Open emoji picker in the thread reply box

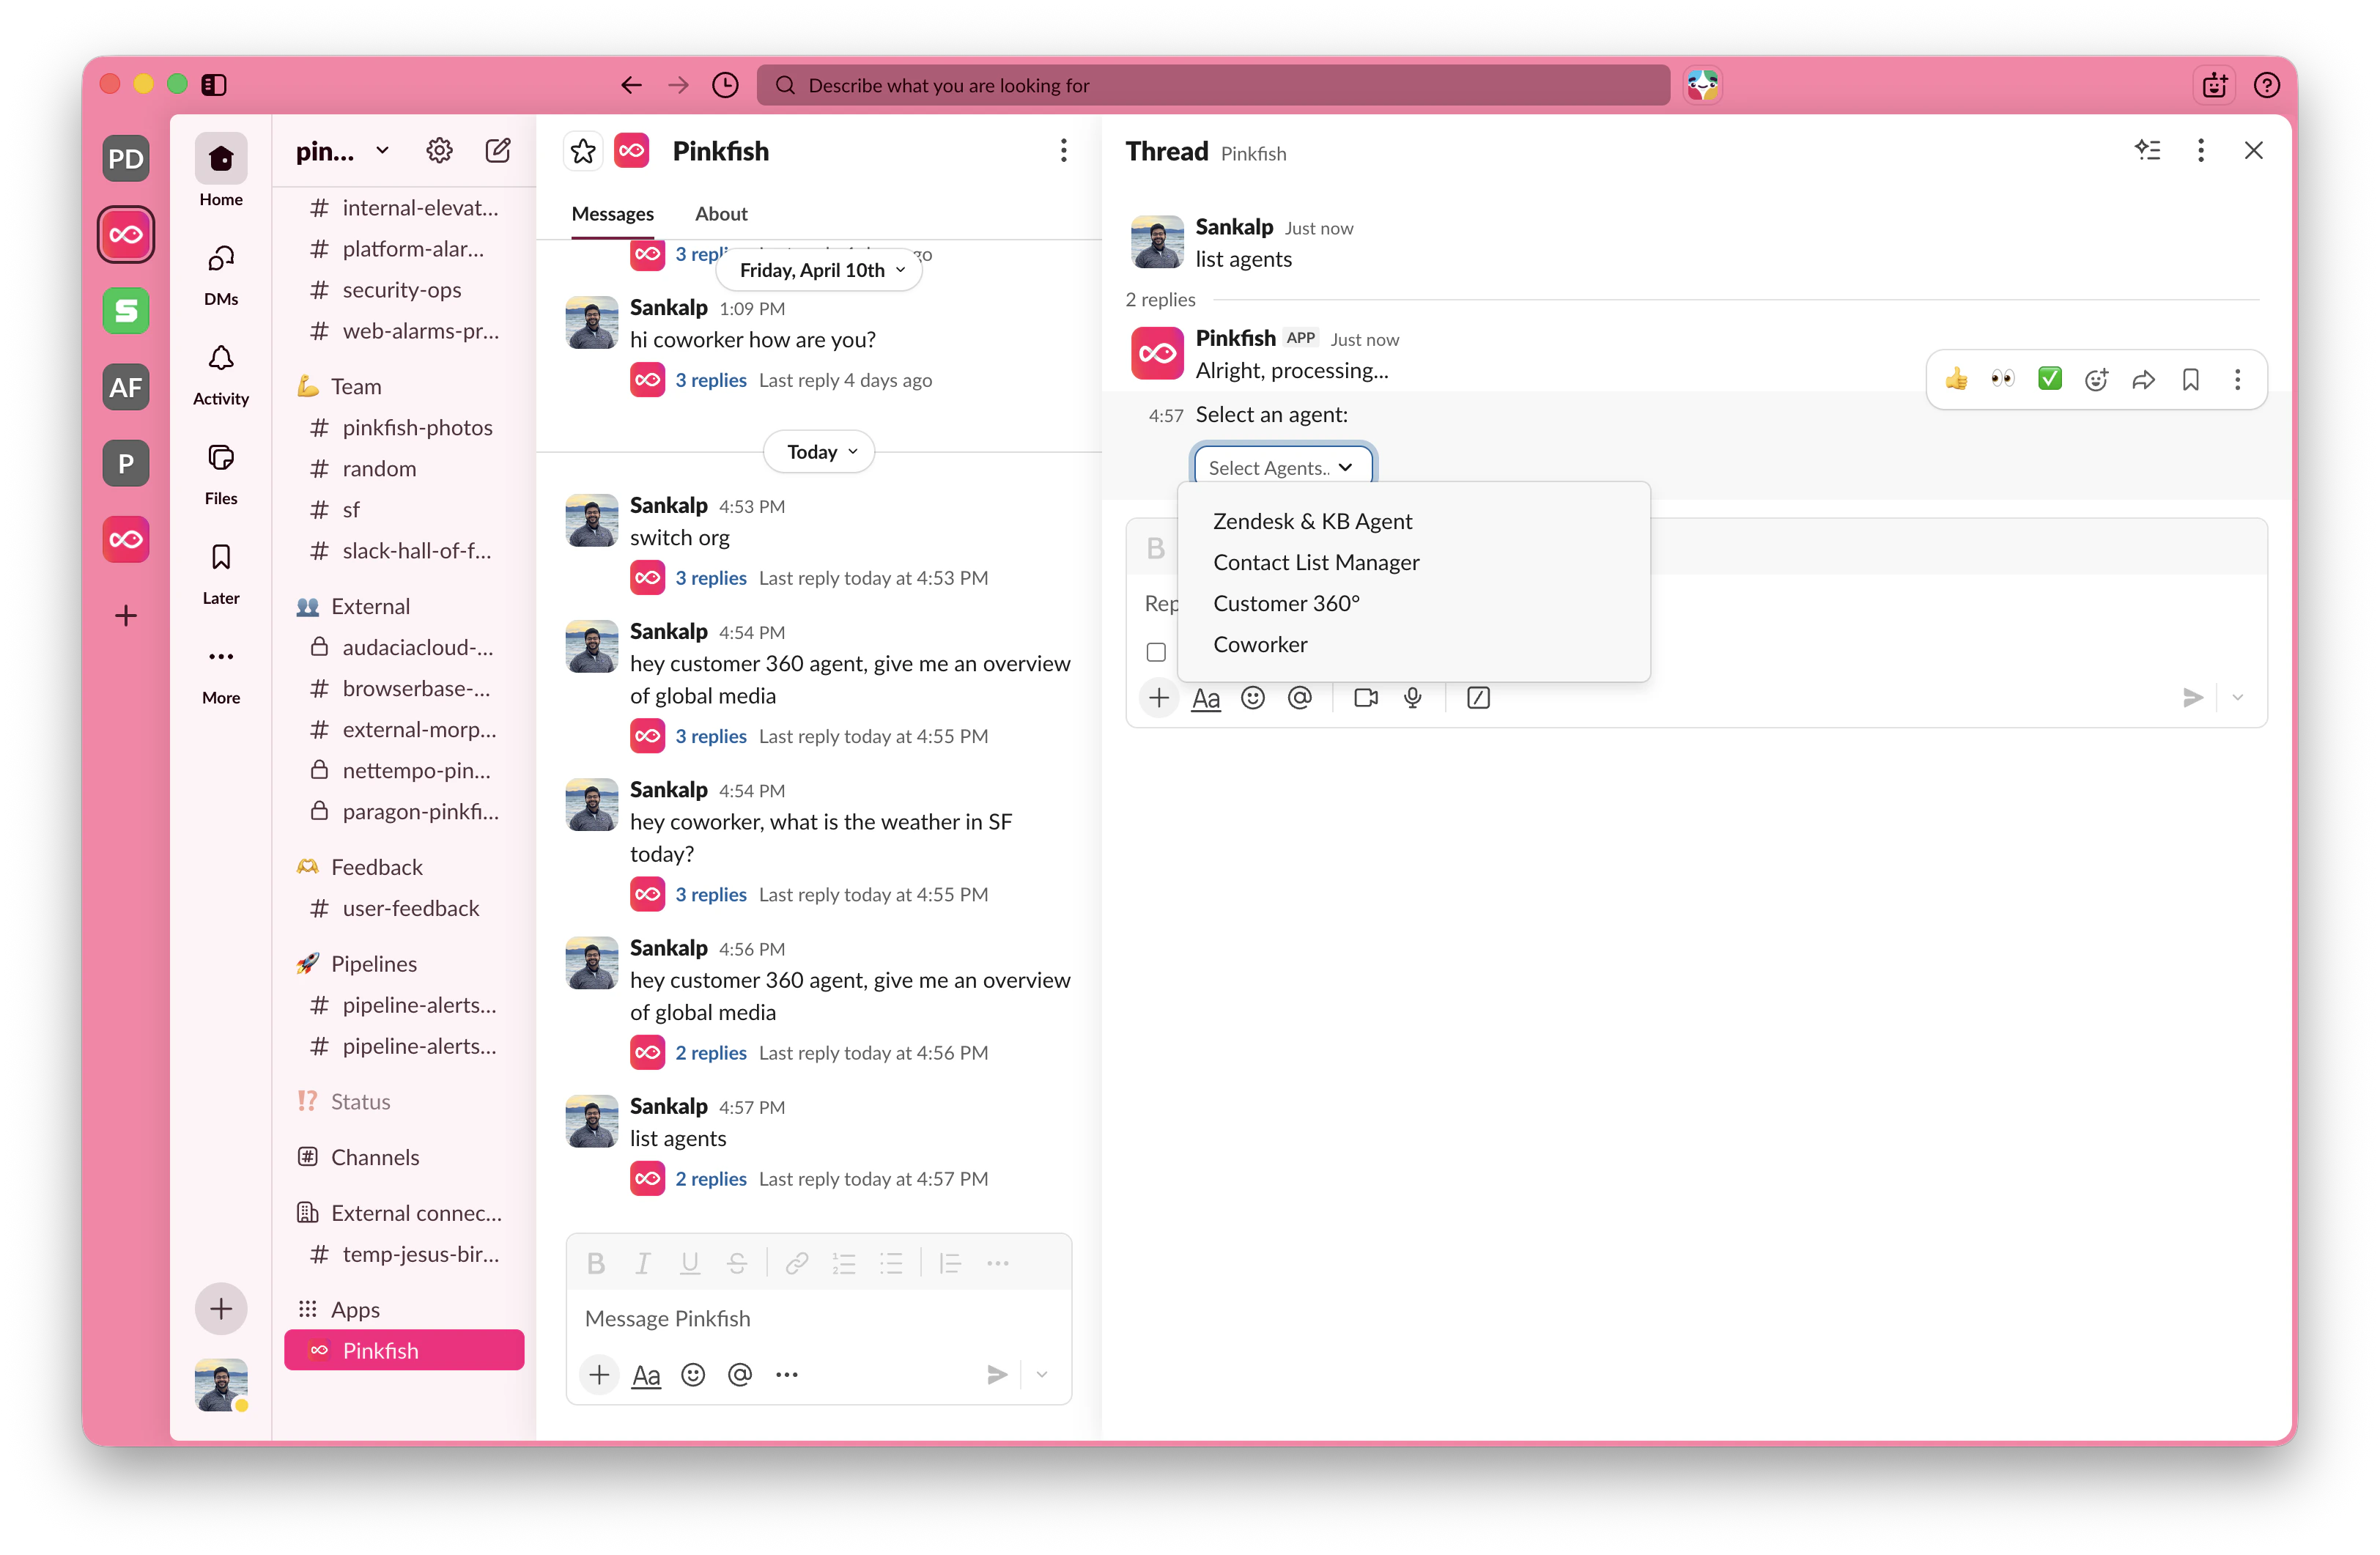click(1252, 697)
